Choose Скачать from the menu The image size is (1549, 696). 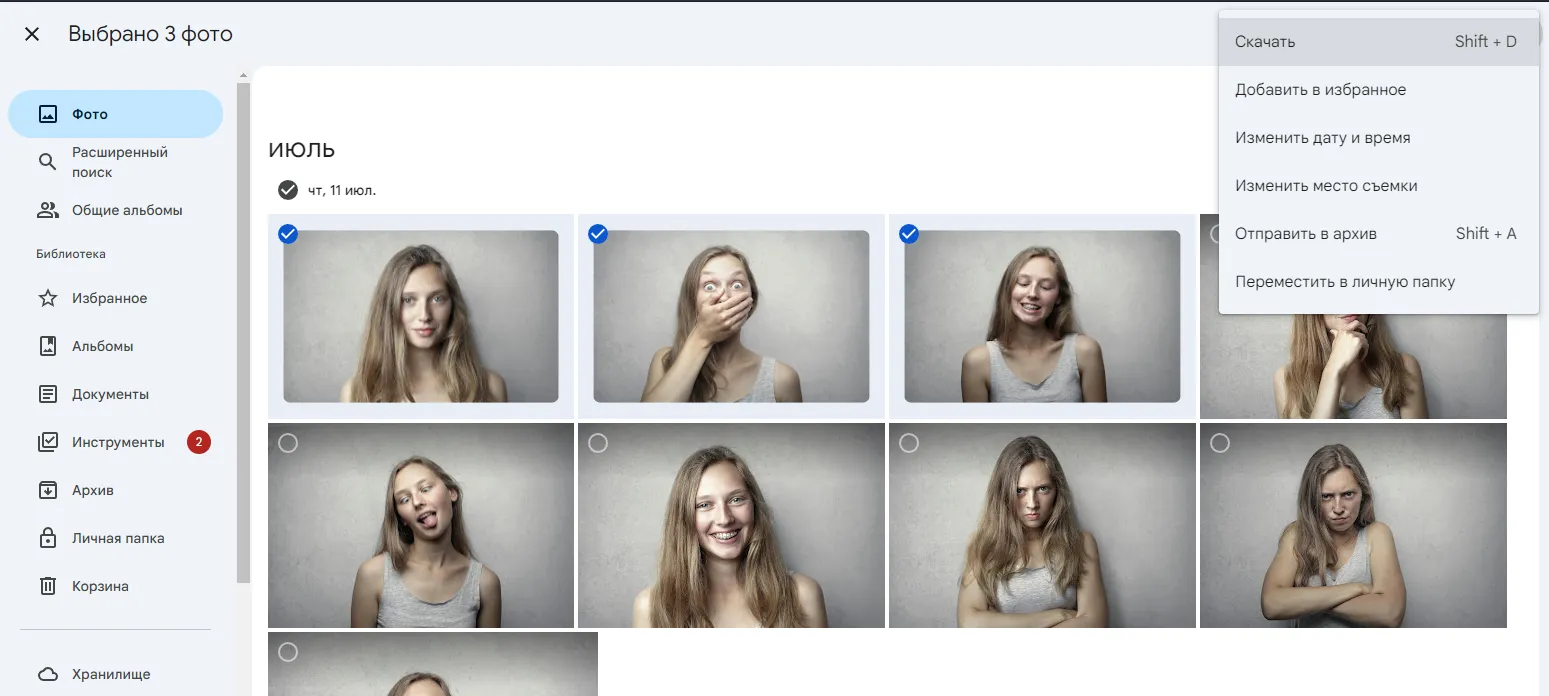[1263, 41]
